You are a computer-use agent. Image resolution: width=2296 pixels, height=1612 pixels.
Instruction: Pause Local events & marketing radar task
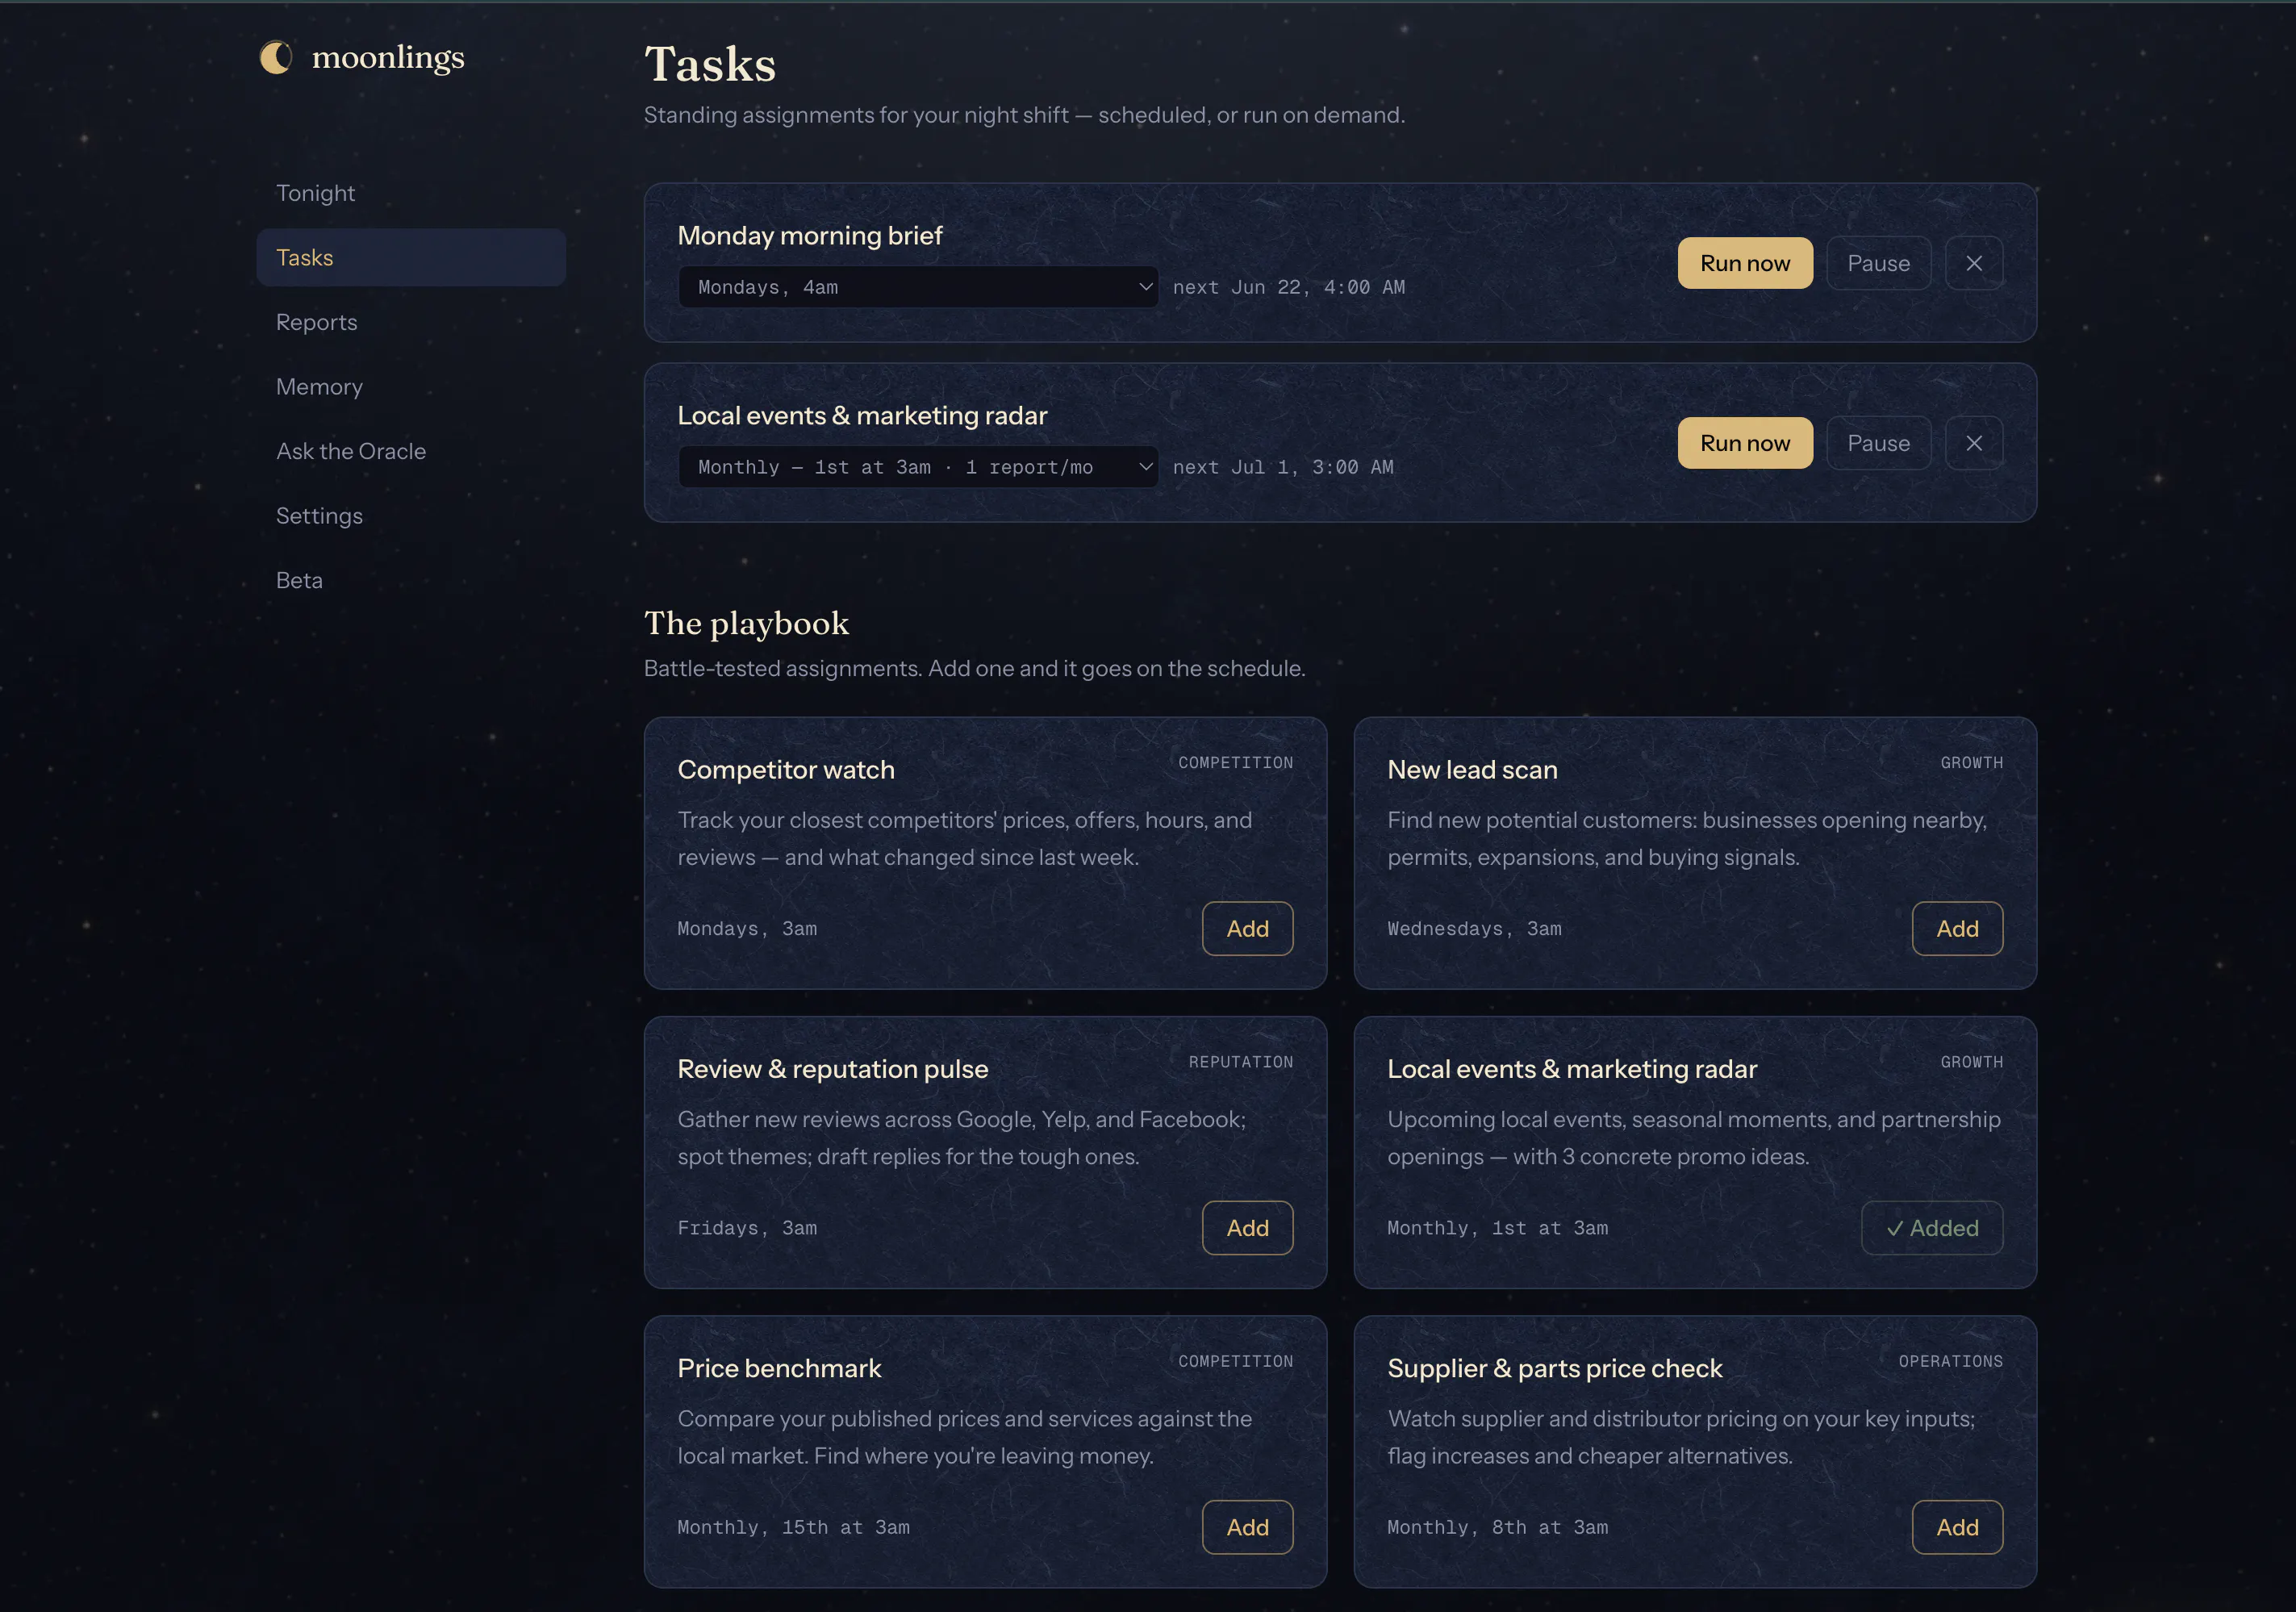[x=1878, y=443]
